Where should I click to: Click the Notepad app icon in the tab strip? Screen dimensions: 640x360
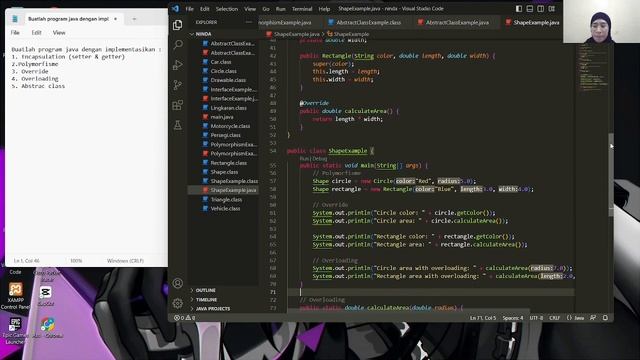pyautogui.click(x=15, y=19)
